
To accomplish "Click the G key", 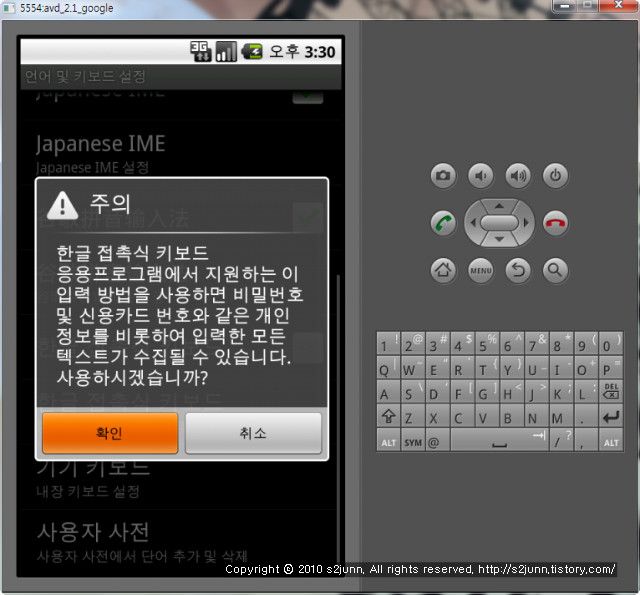I will [487, 391].
